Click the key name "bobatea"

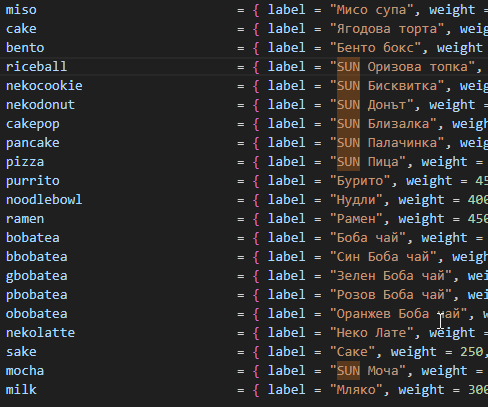(x=33, y=238)
